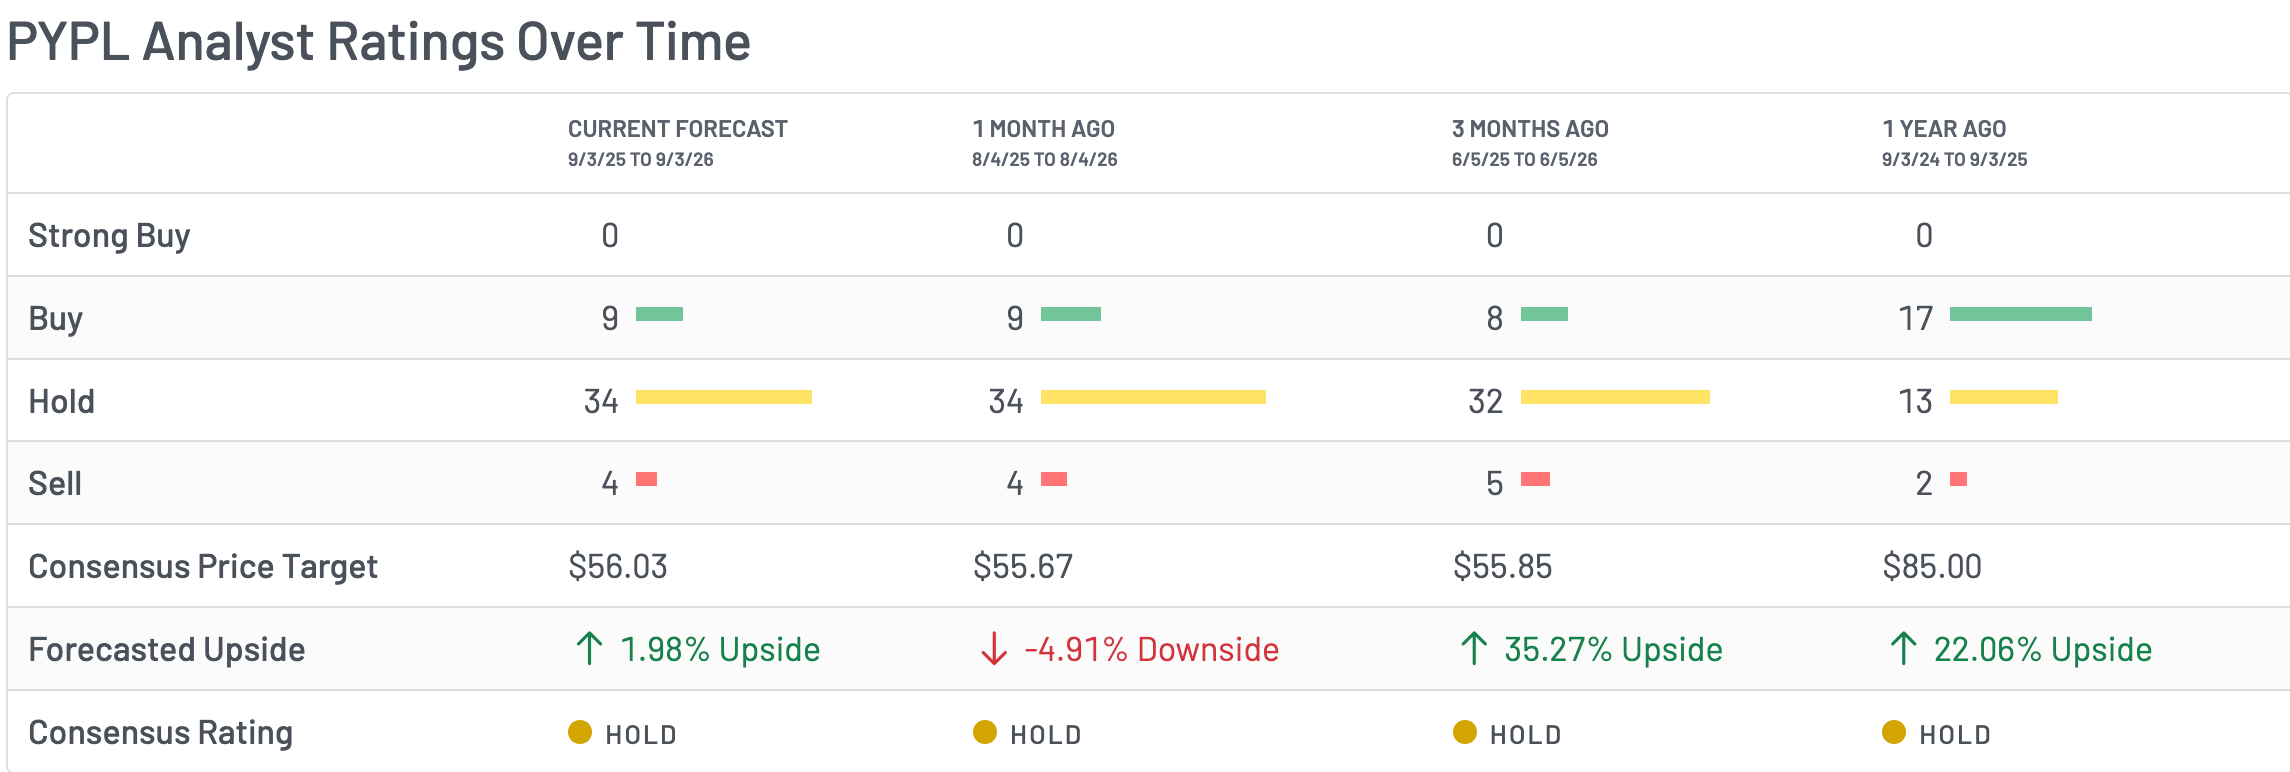Click the yellow HOLD dot under 1 Year Ago
Screen dimensions: 2290x772
pyautogui.click(x=1894, y=732)
